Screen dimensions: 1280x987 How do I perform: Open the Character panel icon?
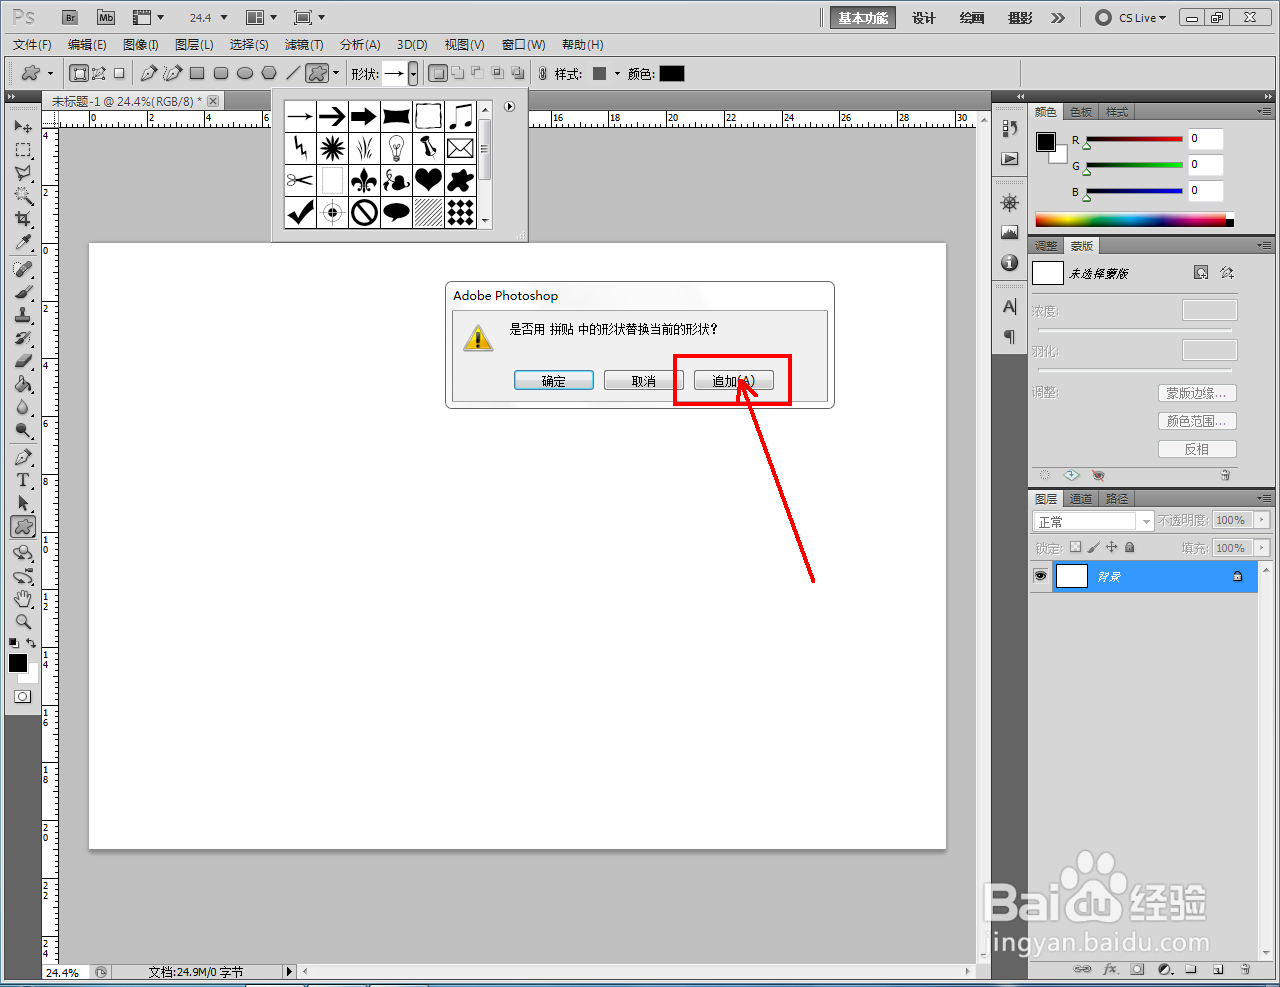pos(1010,307)
